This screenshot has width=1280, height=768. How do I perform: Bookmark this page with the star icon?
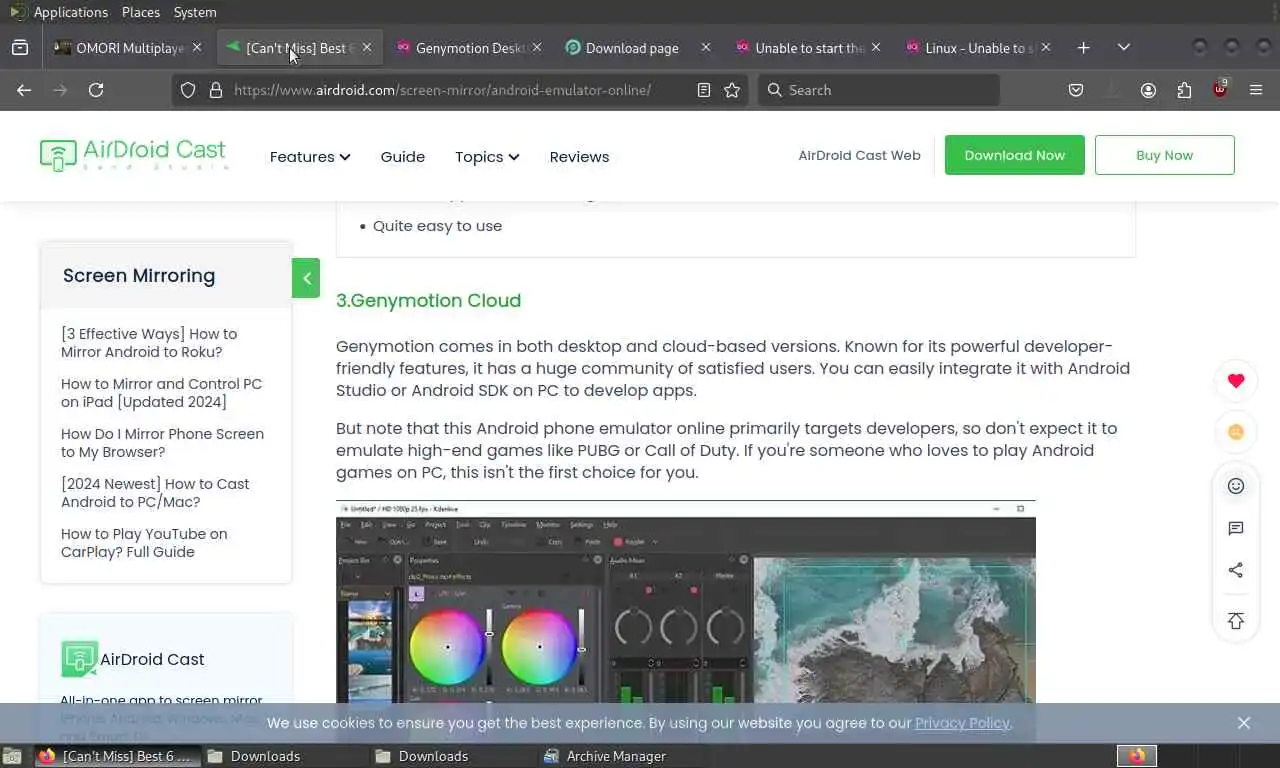tap(732, 90)
